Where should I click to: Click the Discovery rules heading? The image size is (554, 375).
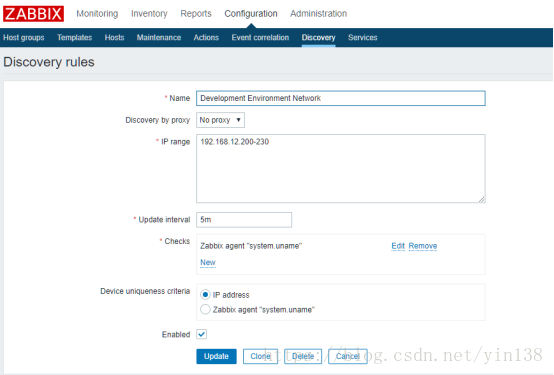tap(49, 62)
